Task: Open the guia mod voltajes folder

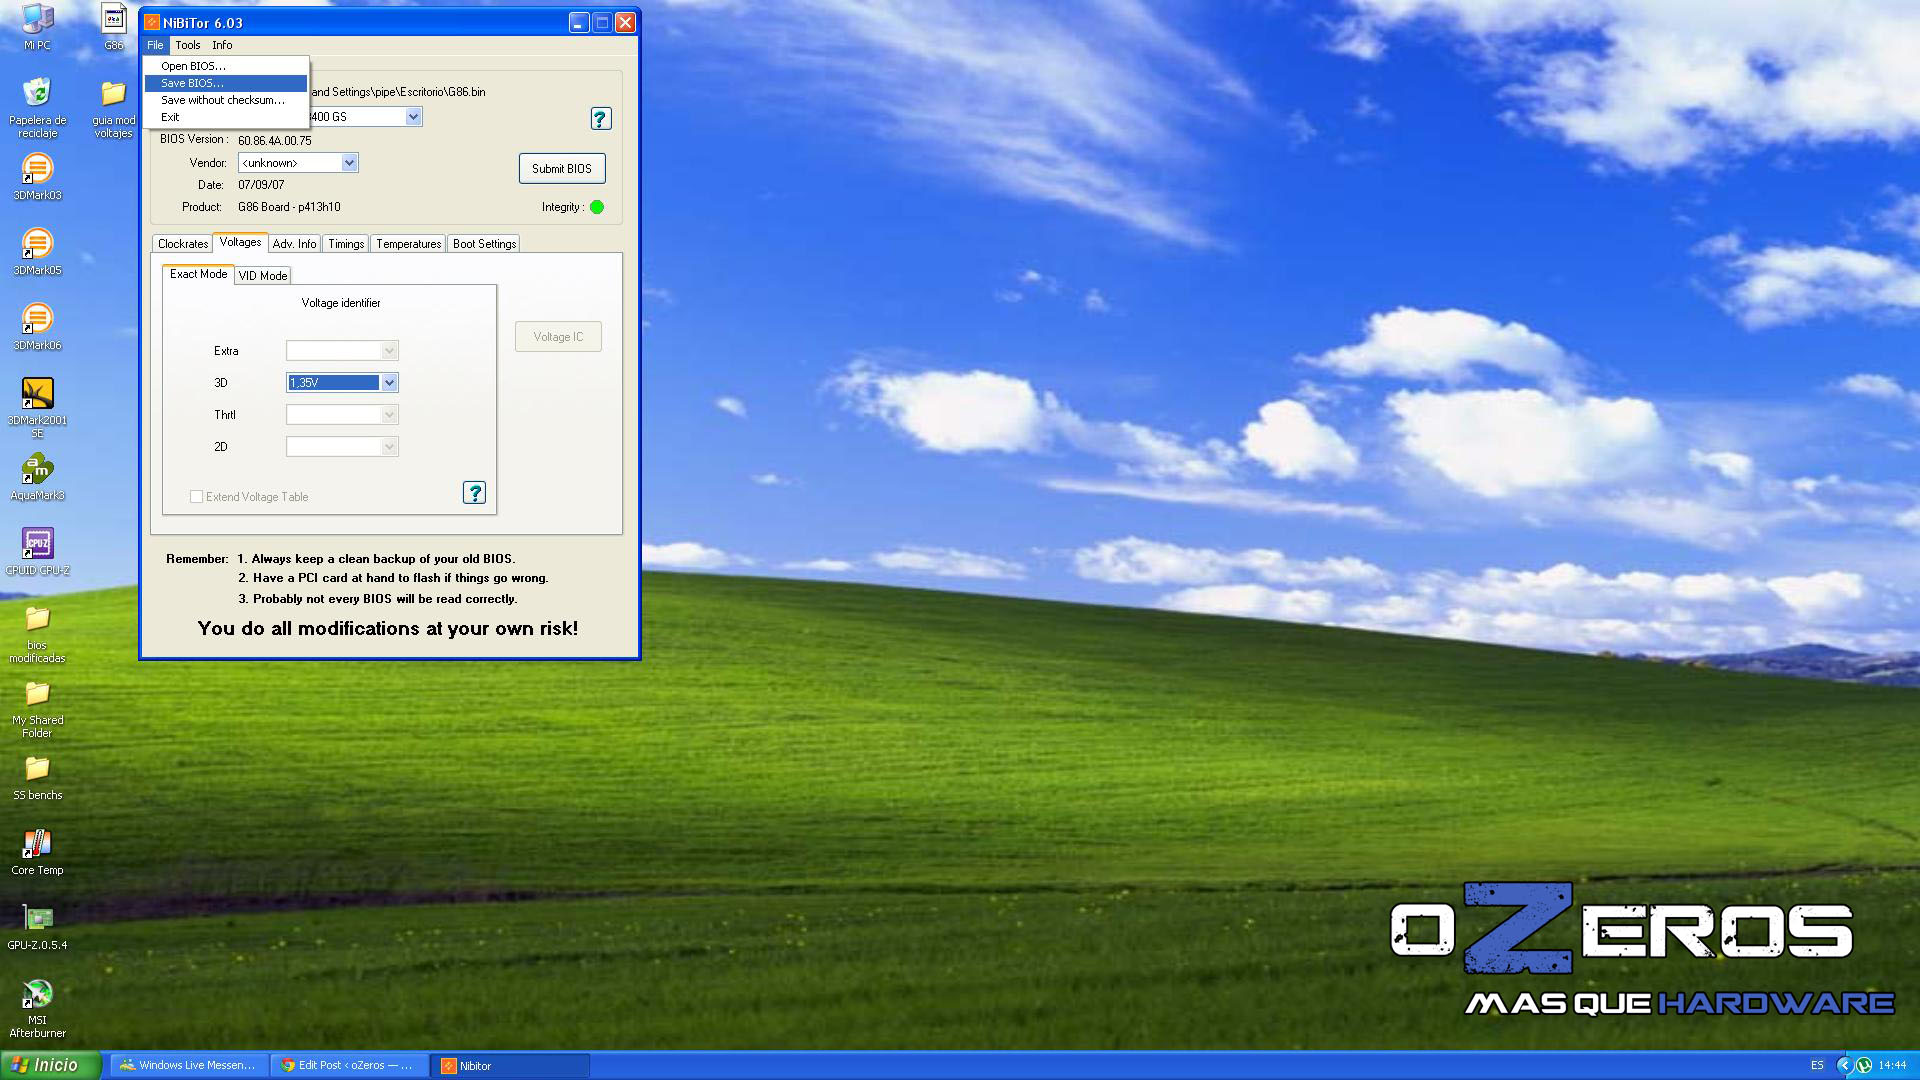Action: 113,108
